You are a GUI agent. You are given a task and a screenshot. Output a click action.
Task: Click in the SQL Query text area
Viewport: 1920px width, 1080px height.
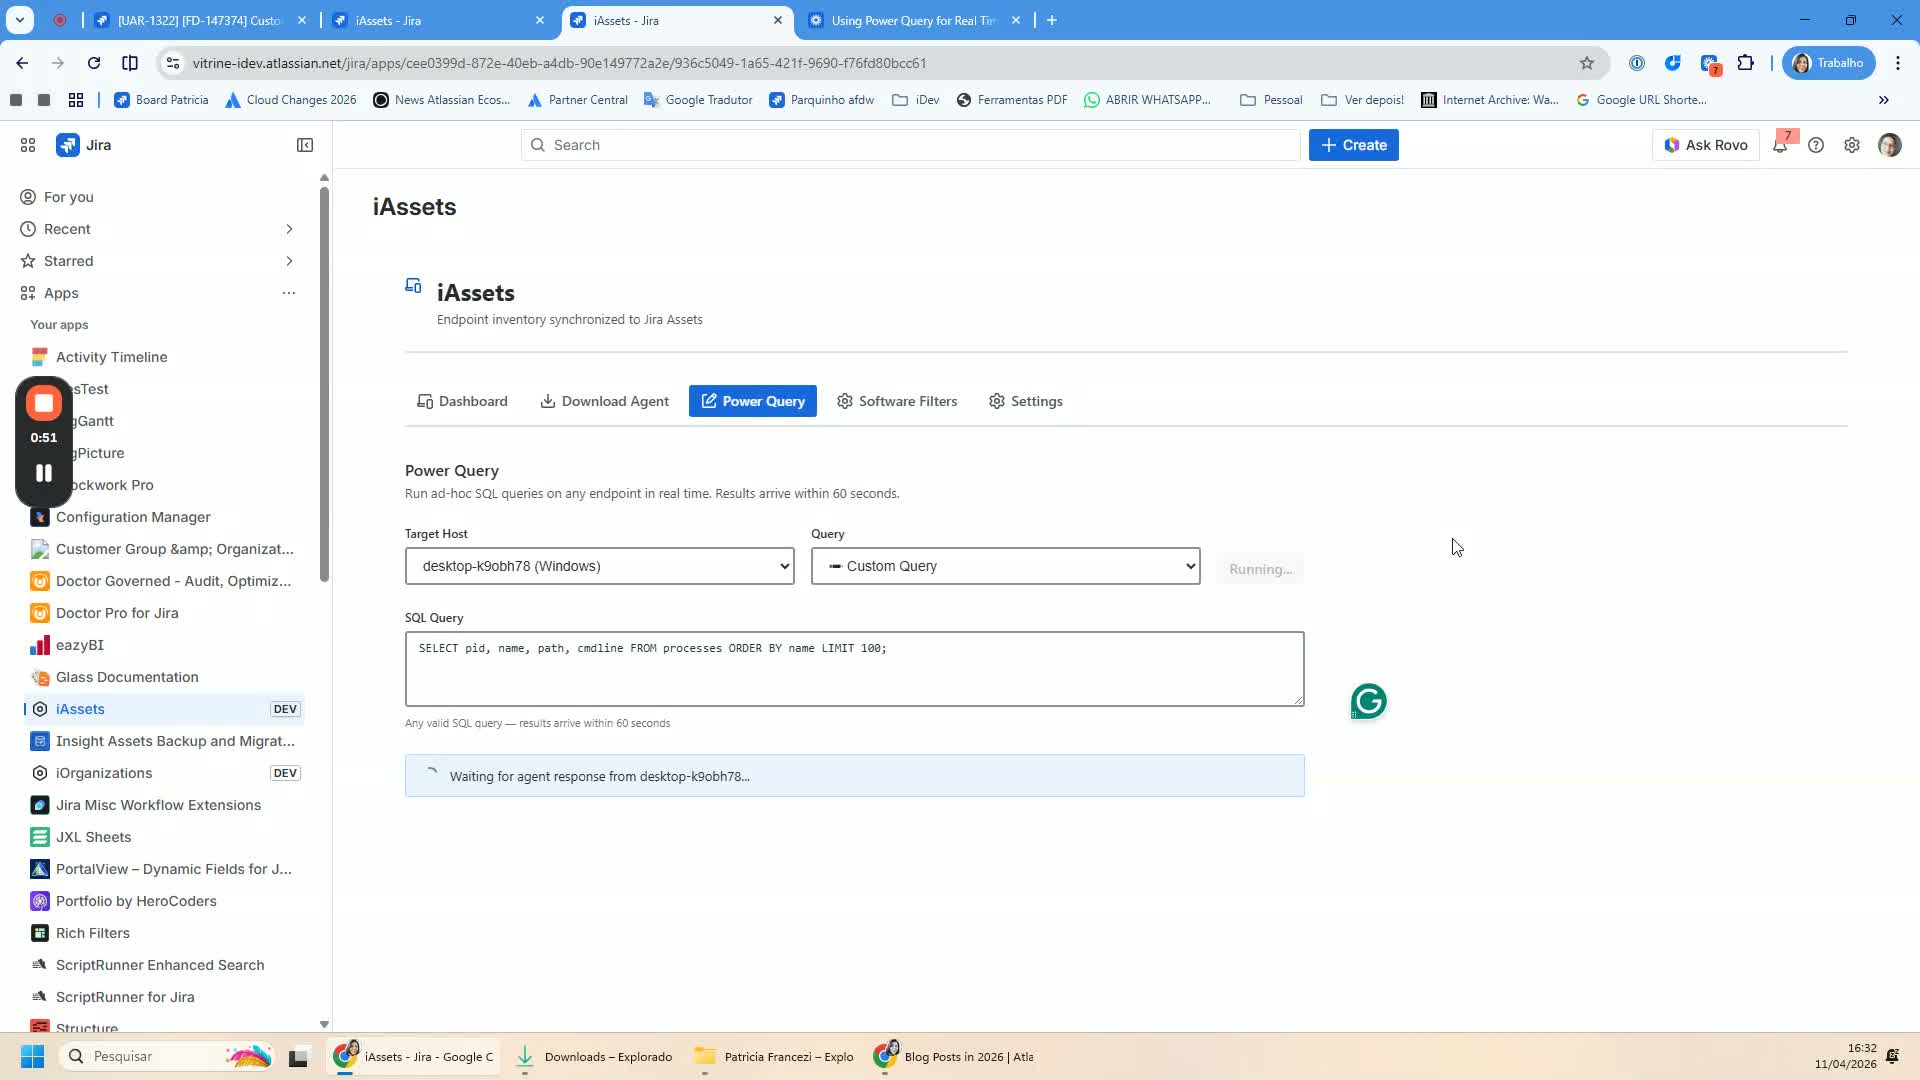[855, 669]
